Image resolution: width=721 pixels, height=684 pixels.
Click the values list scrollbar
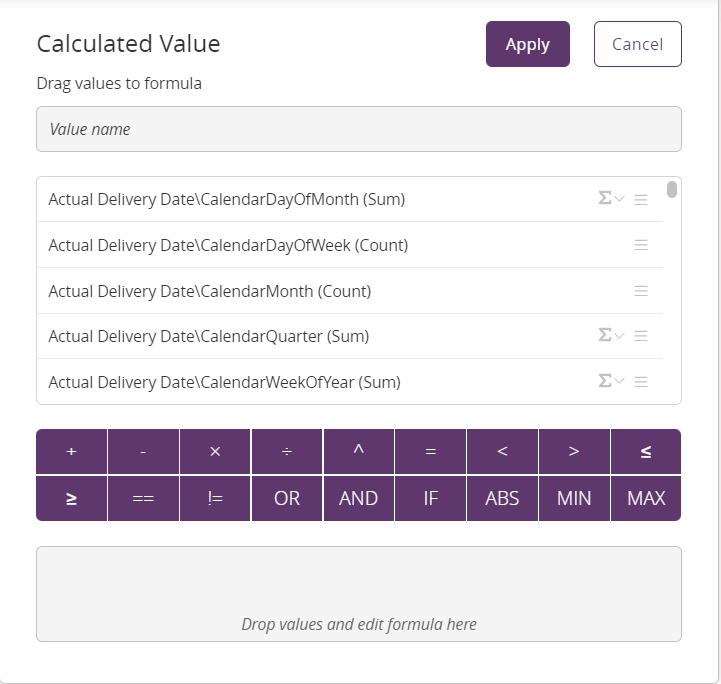coord(672,190)
